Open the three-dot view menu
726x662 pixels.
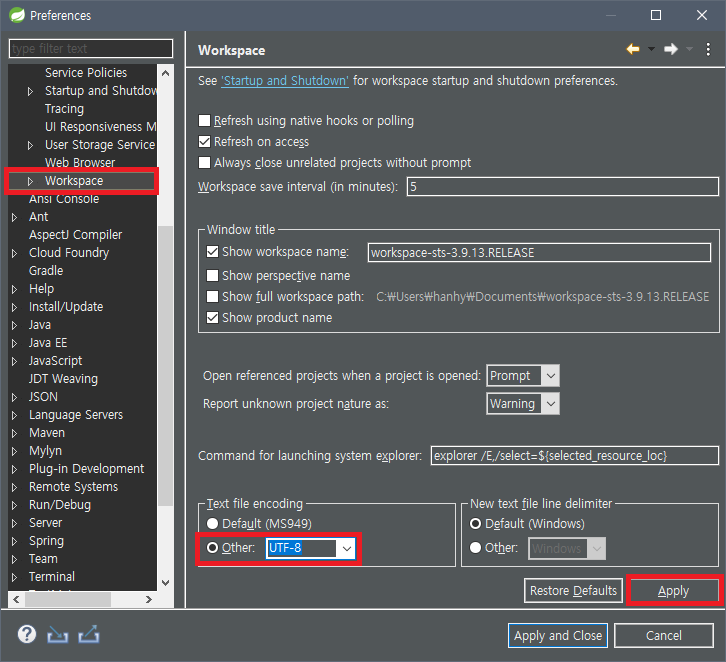708,49
